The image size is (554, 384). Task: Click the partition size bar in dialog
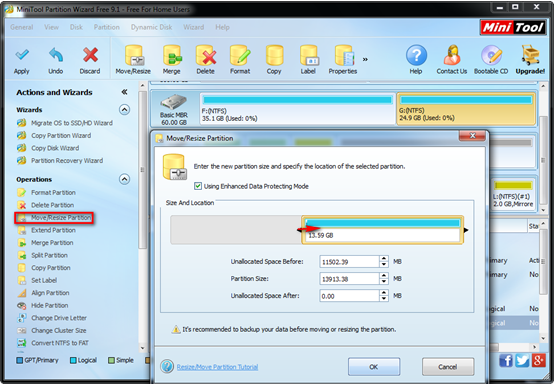pos(383,230)
